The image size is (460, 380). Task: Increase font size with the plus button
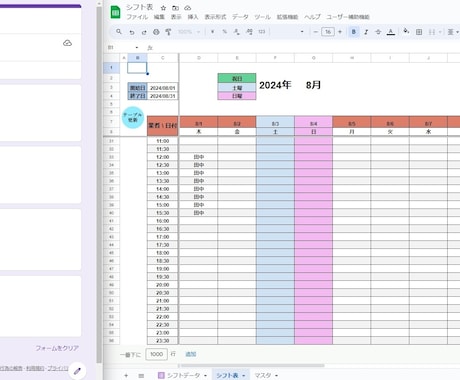pos(340,32)
